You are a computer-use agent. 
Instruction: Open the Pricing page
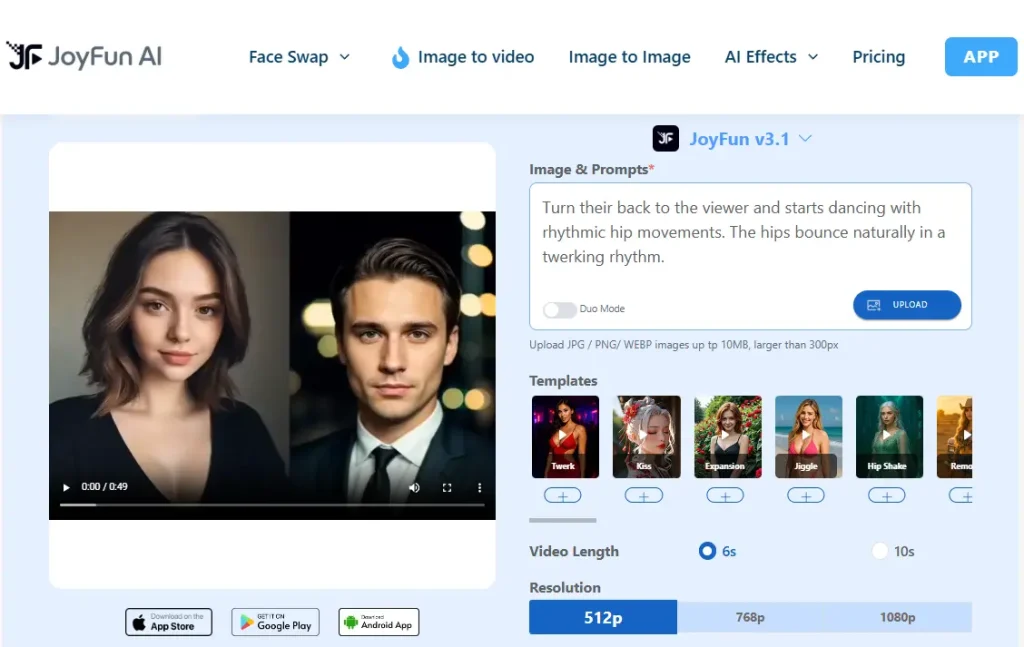tap(878, 57)
